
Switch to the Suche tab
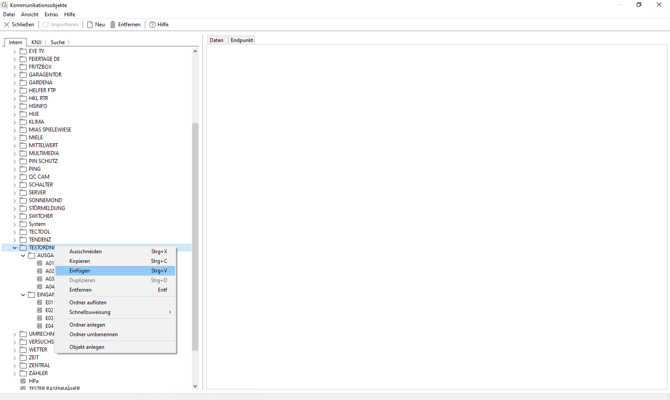(x=57, y=42)
